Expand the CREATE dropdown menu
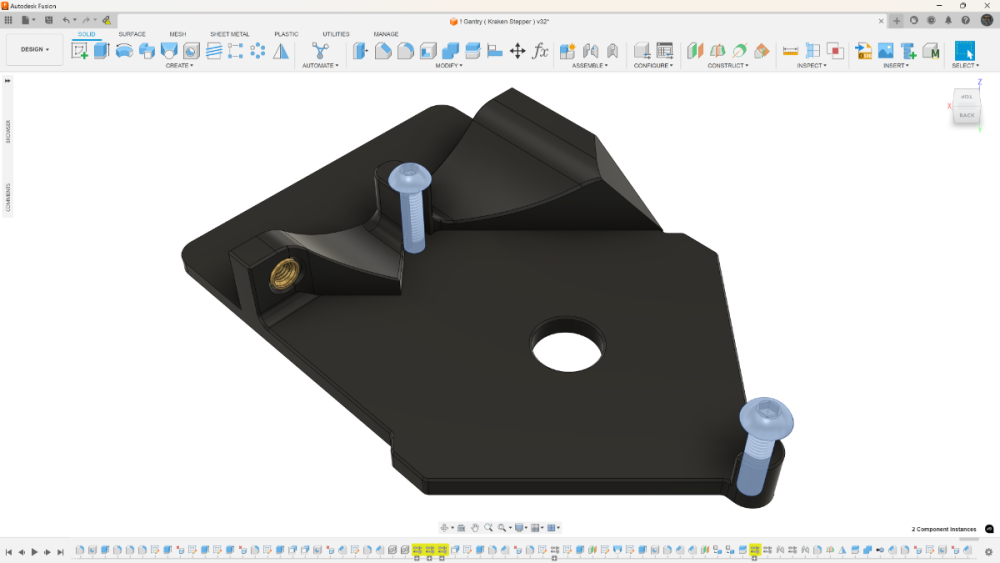The width and height of the screenshot is (1000, 563). pyautogui.click(x=179, y=66)
